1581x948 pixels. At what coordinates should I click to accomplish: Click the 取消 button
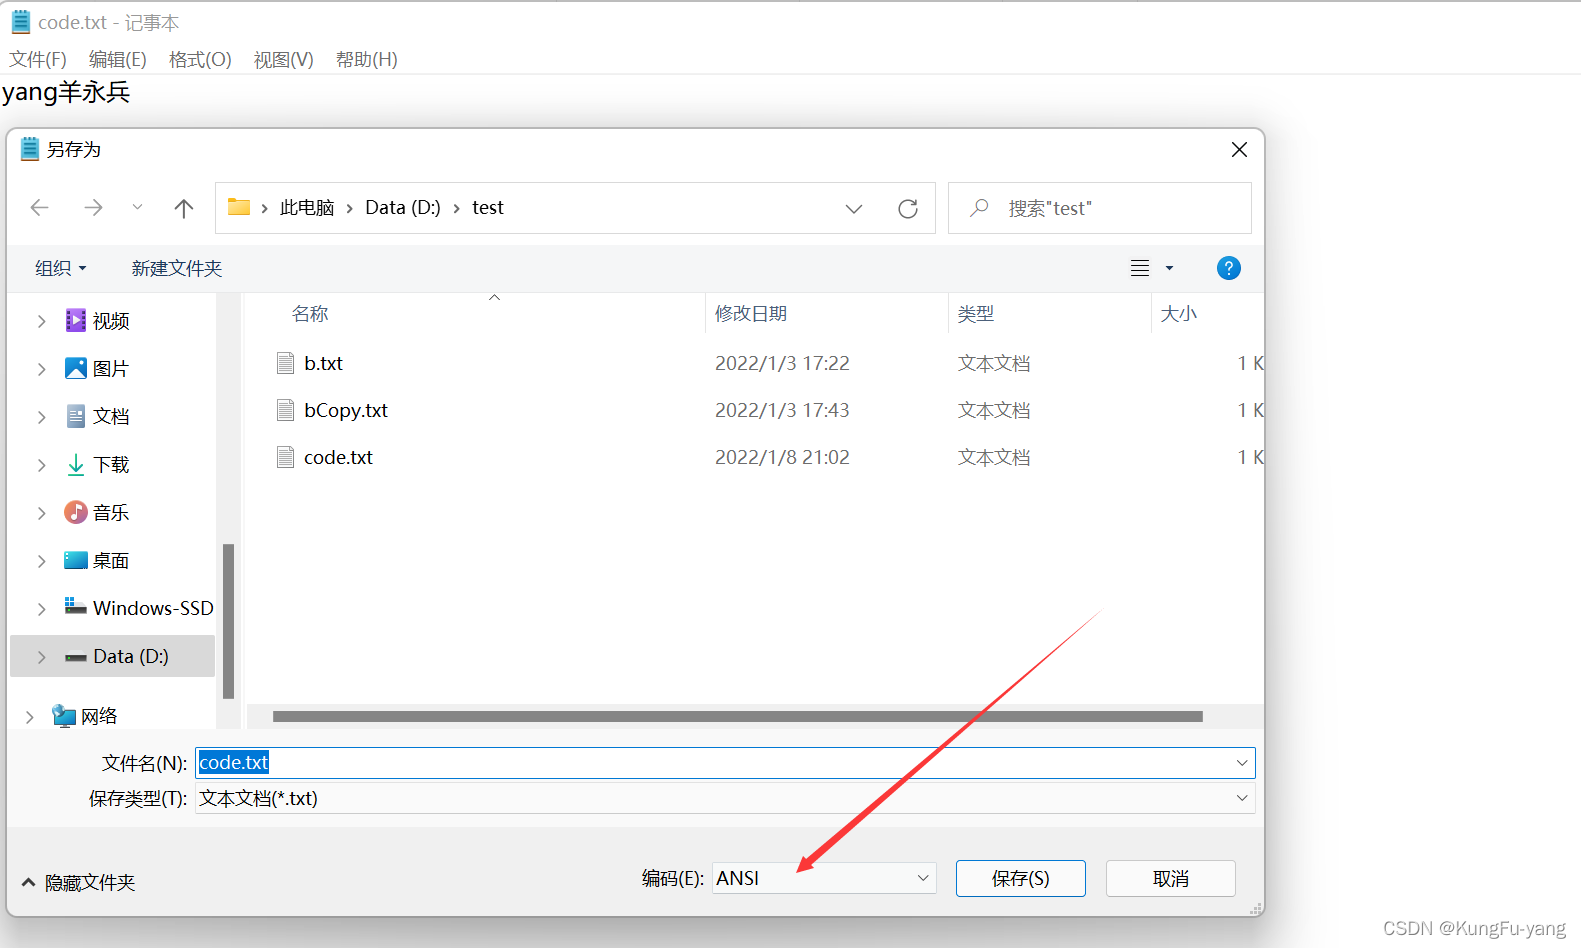click(1171, 878)
